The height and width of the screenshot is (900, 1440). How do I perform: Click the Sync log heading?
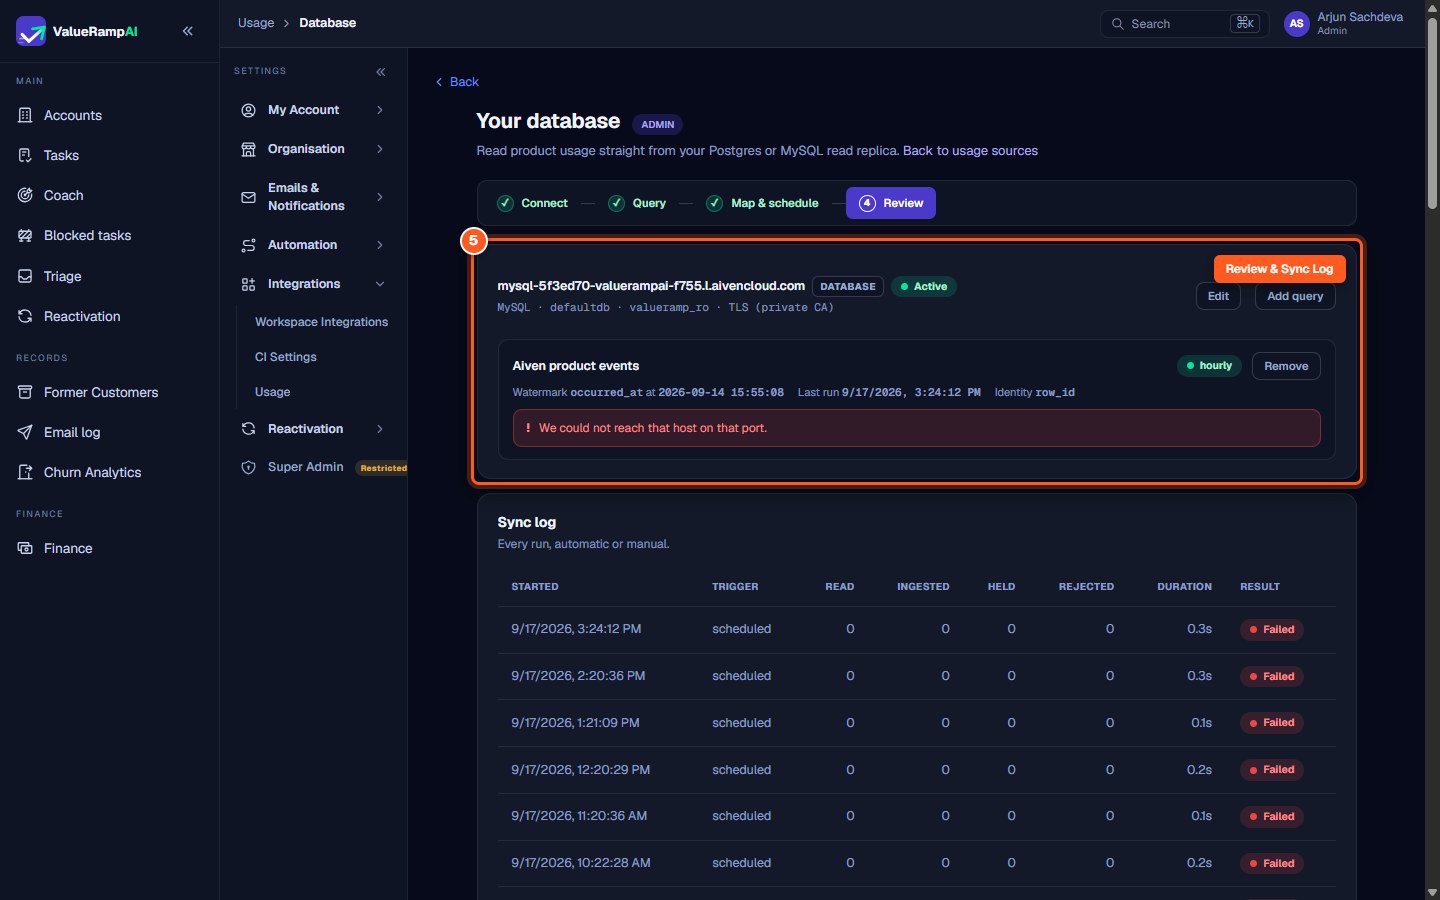pos(527,522)
